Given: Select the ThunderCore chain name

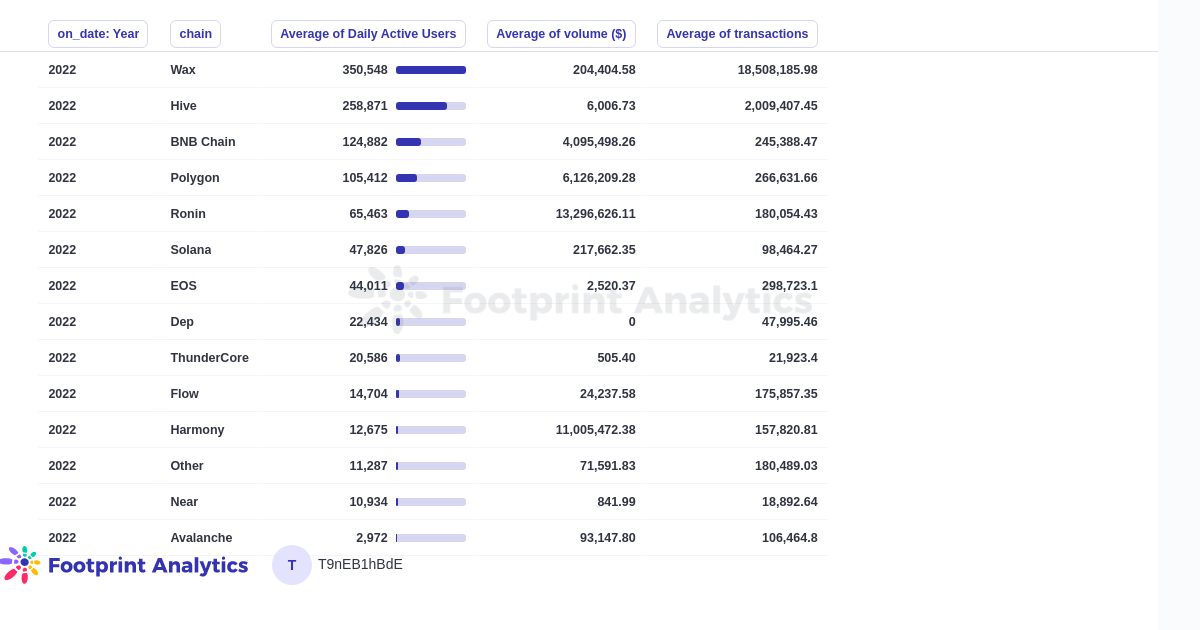Looking at the screenshot, I should [210, 358].
